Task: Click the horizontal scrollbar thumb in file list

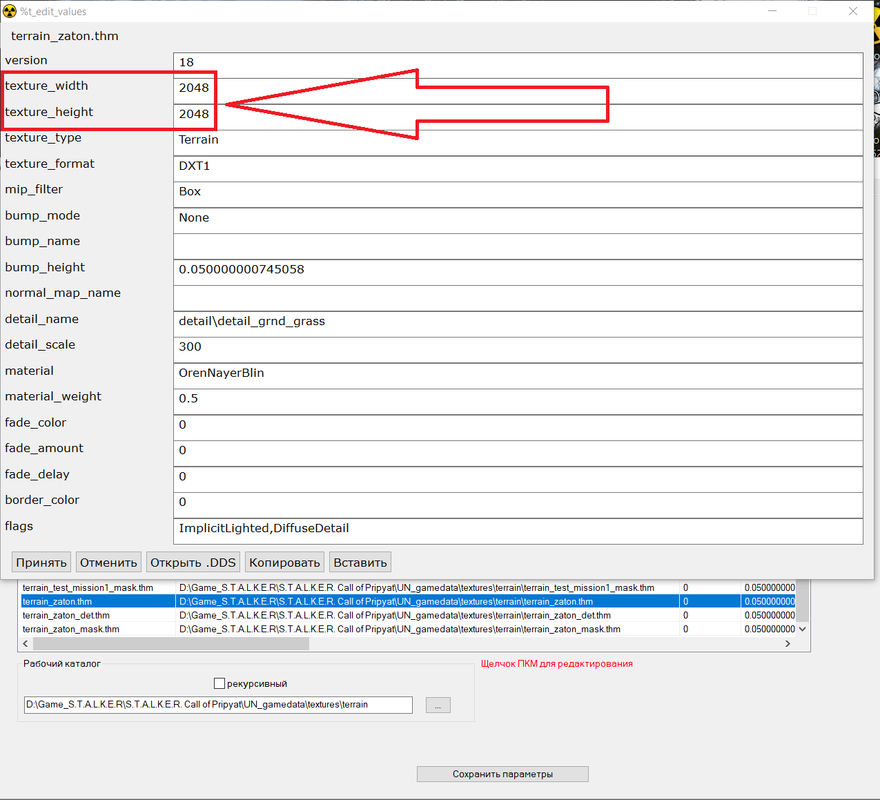Action: click(171, 643)
